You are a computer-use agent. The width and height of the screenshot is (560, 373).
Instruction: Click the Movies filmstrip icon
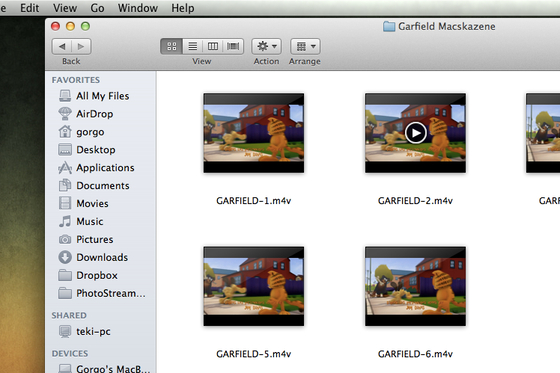point(65,203)
